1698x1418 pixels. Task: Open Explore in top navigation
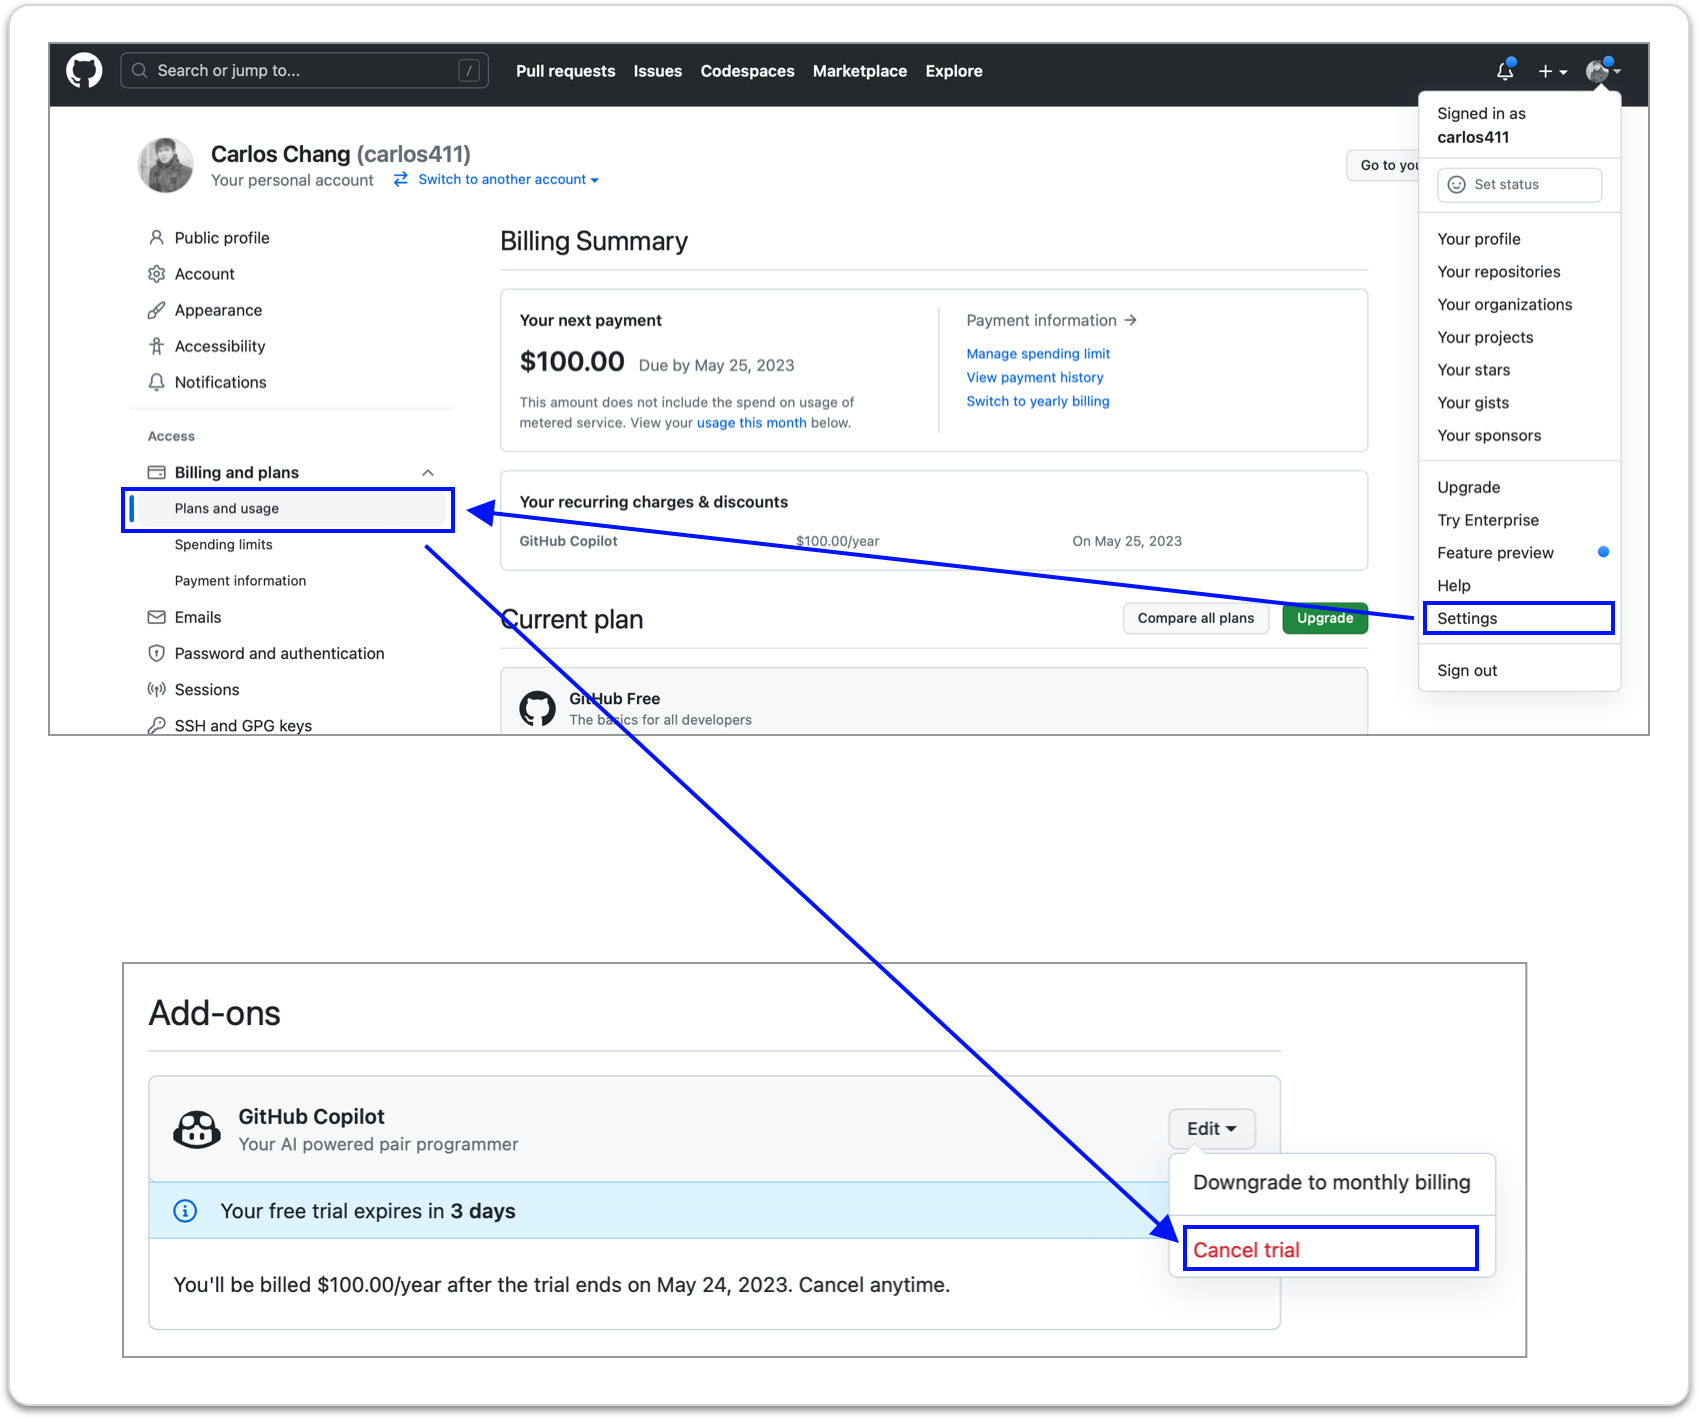pos(953,71)
